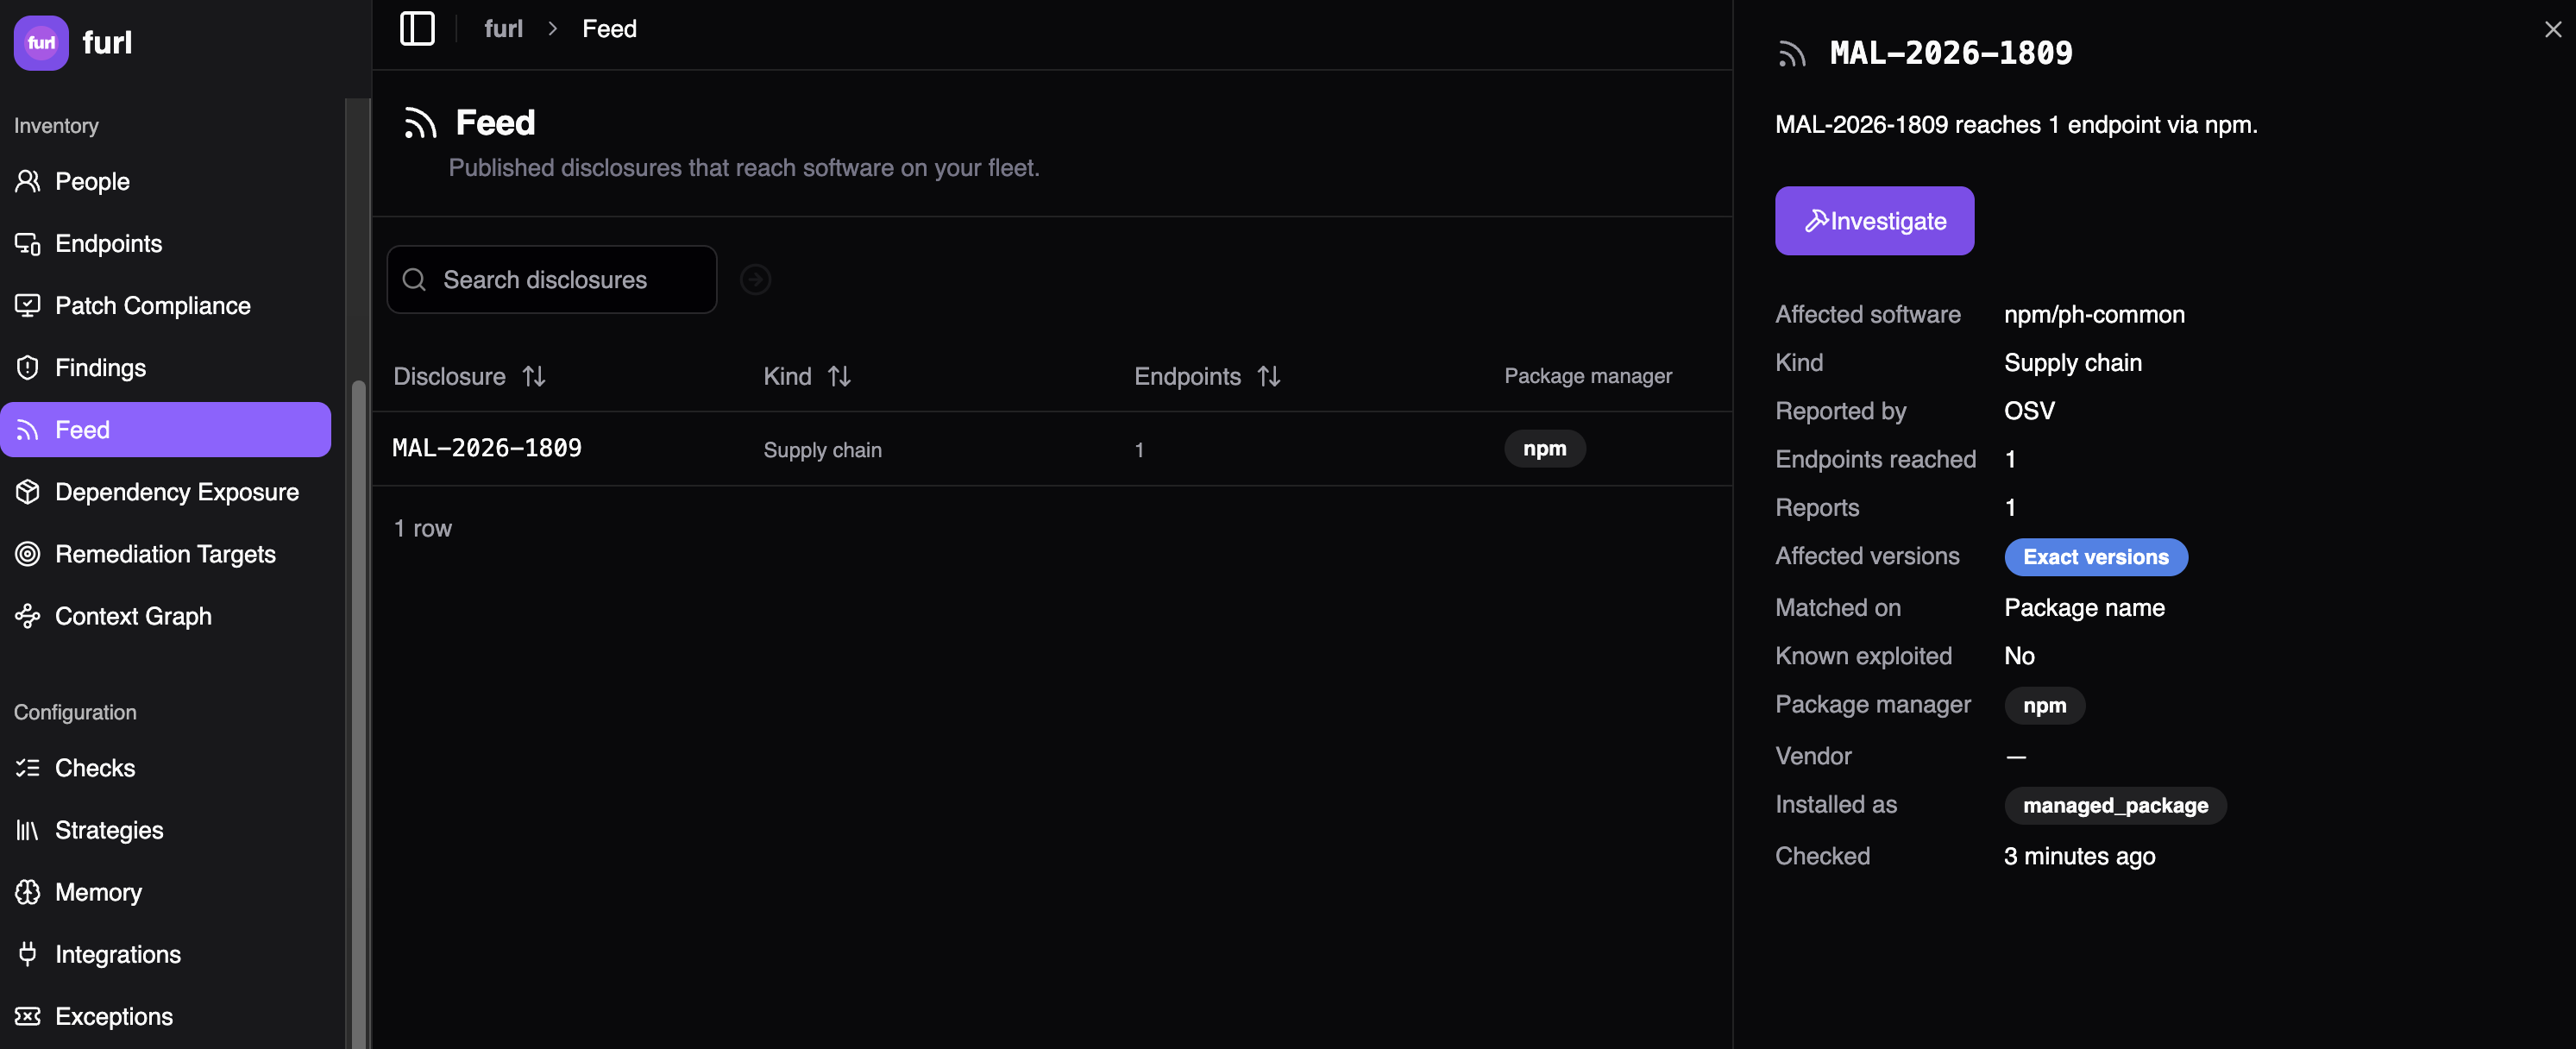2576x1049 pixels.
Task: Click the Exceptions ticket icon
Action: pyautogui.click(x=28, y=1015)
